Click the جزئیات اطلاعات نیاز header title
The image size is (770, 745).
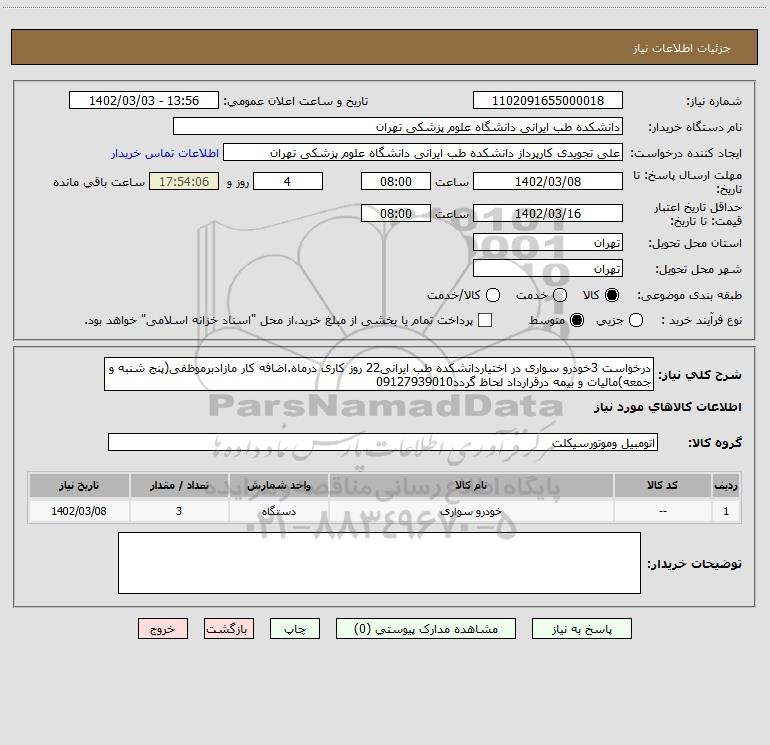[x=682, y=48]
